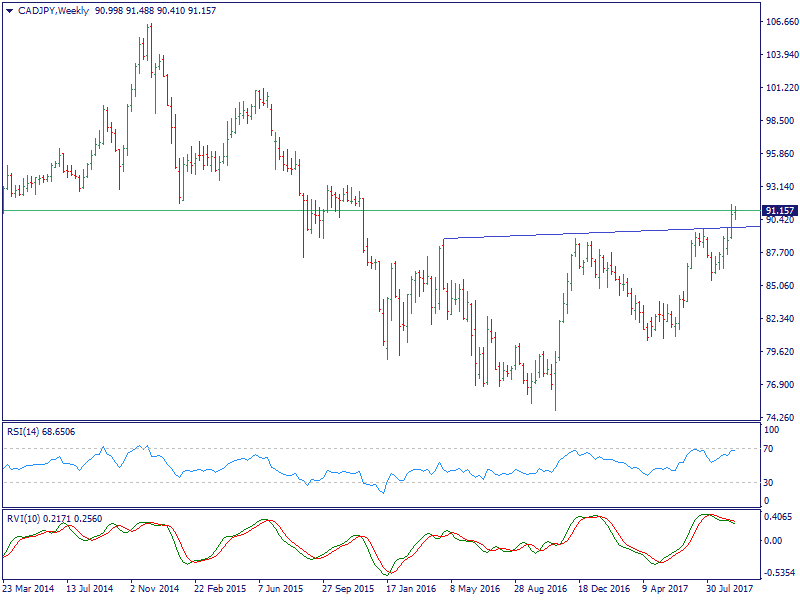The width and height of the screenshot is (800, 600).
Task: Click the triangle arrow beside CADJPY,Weekly
Action: click(7, 9)
